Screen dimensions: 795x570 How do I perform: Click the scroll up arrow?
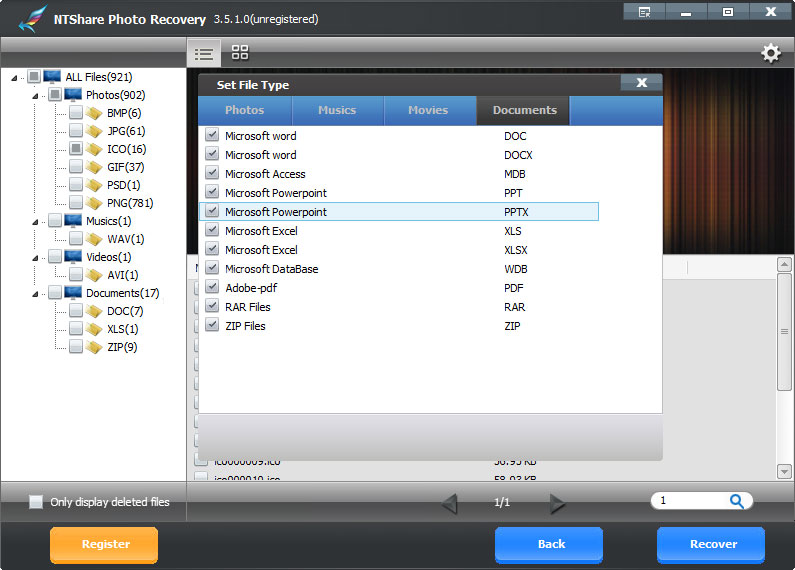point(784,264)
